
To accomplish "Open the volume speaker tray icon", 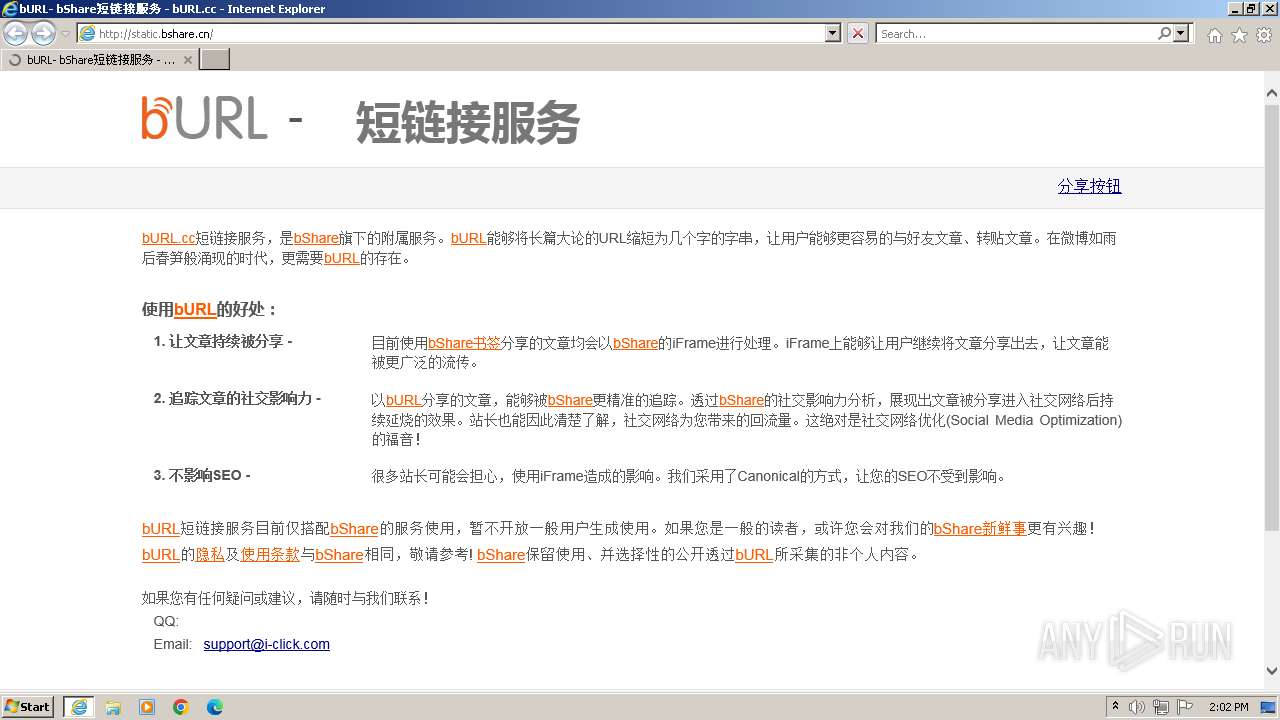I will (x=1137, y=707).
